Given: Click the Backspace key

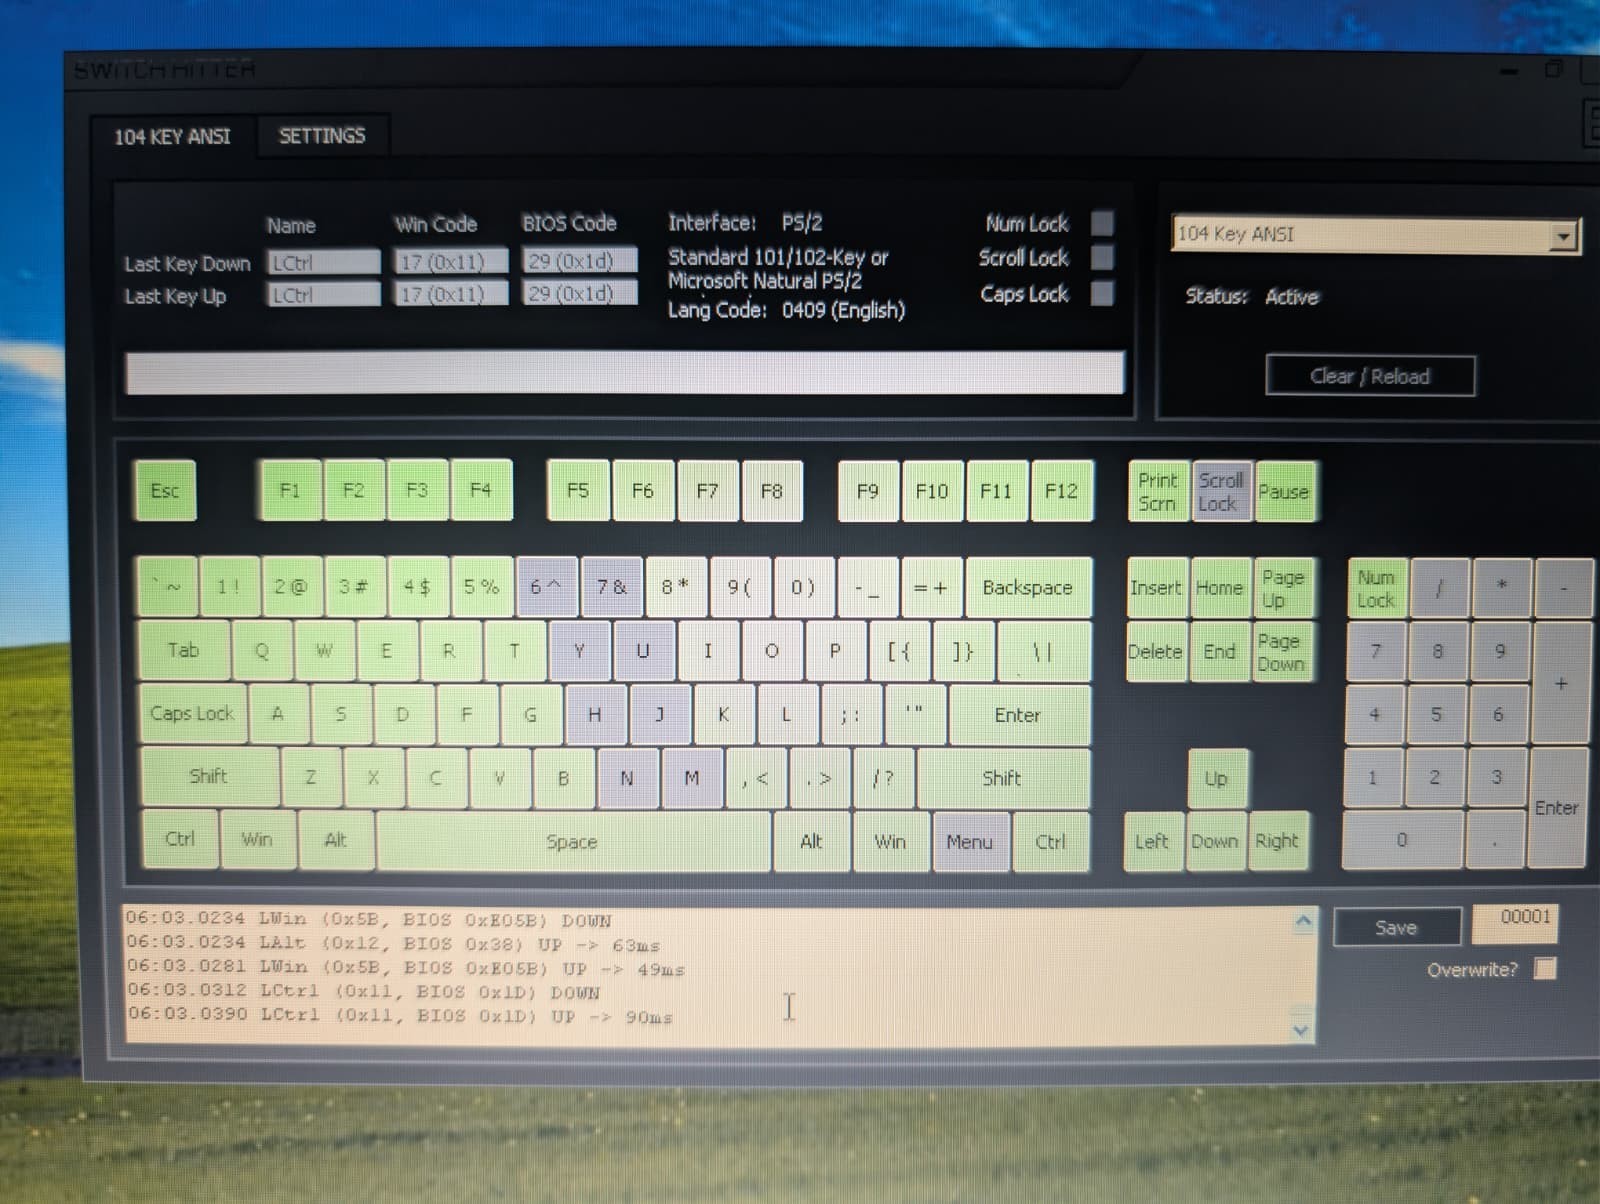Looking at the screenshot, I should pos(1028,587).
